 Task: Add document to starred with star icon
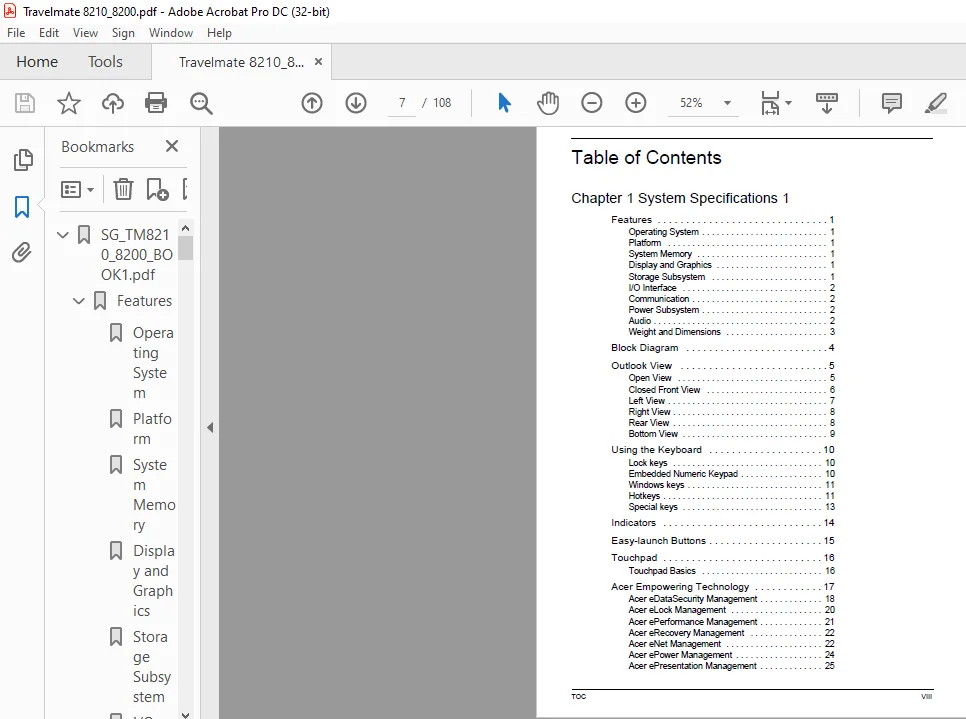pyautogui.click(x=68, y=103)
